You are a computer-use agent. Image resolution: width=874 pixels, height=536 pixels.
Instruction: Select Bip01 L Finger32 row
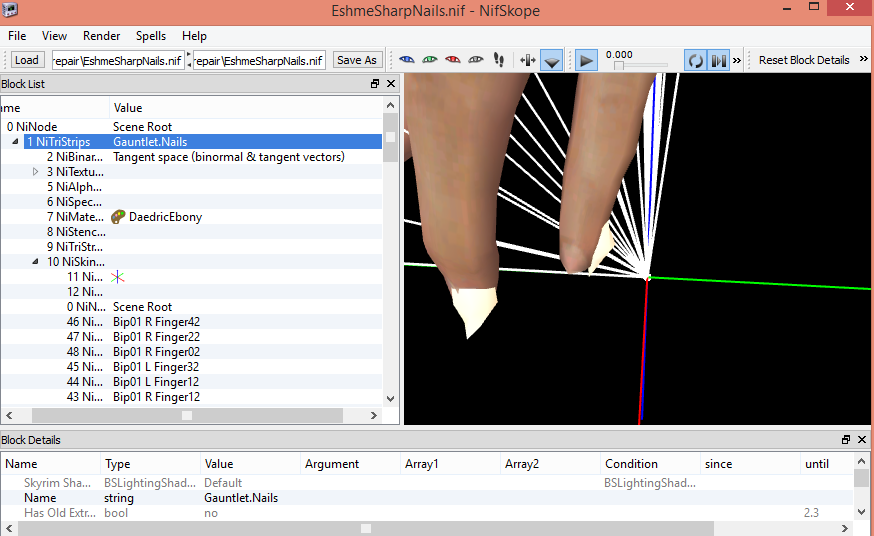click(191, 367)
